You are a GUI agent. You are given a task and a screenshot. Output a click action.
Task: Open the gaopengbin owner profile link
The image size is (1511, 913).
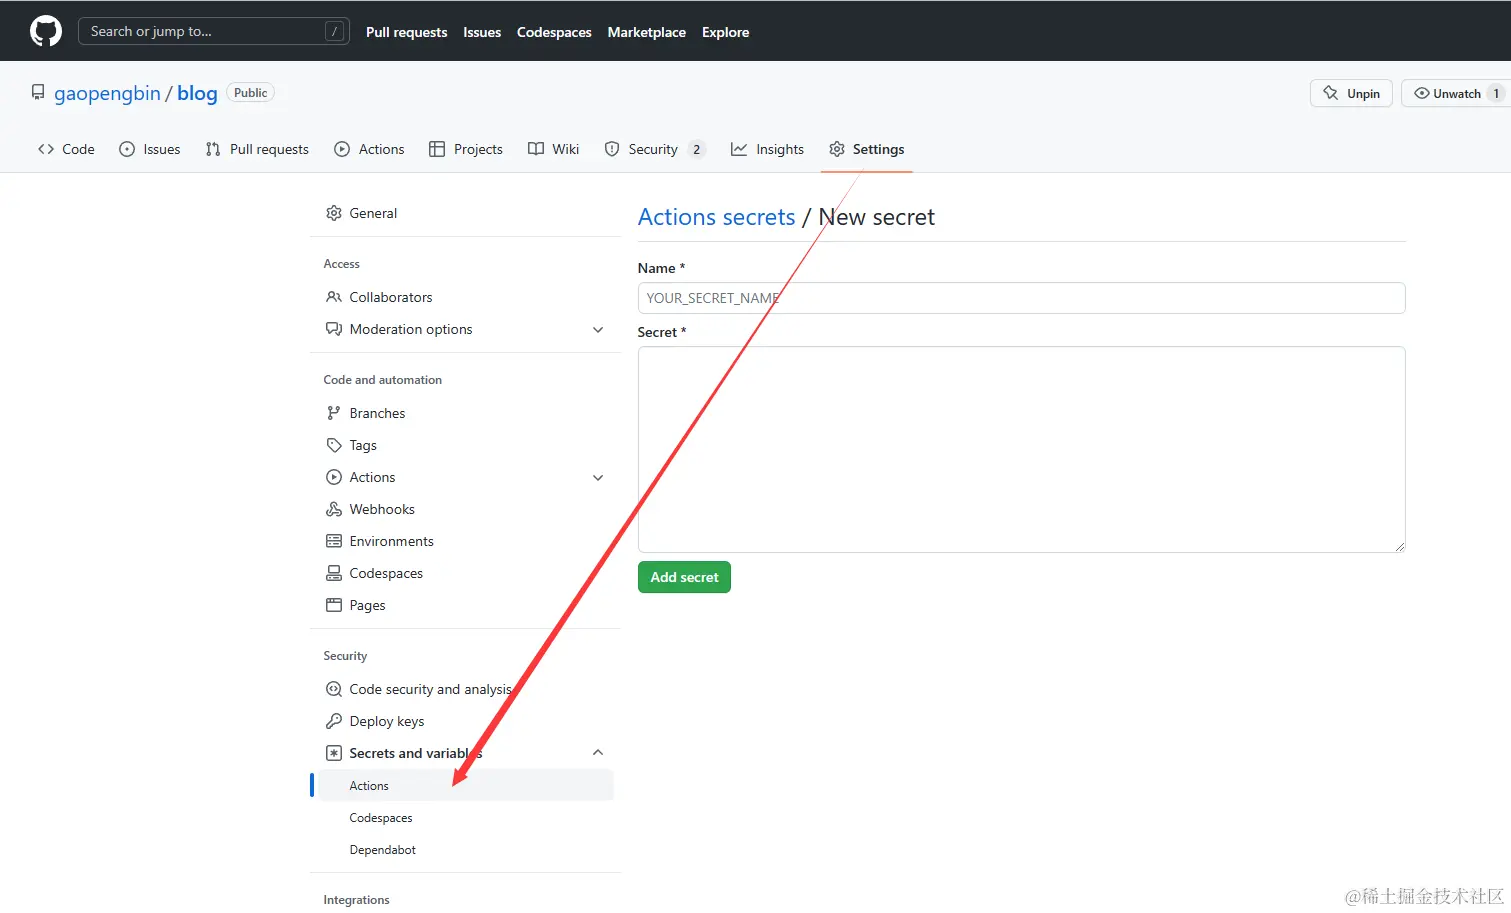(x=107, y=93)
